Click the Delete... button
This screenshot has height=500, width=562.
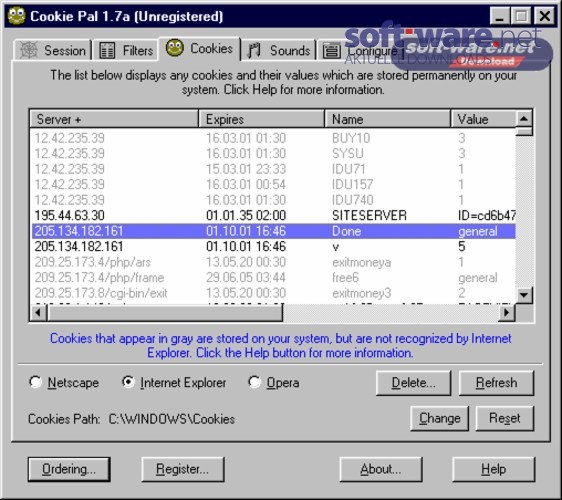(x=413, y=383)
